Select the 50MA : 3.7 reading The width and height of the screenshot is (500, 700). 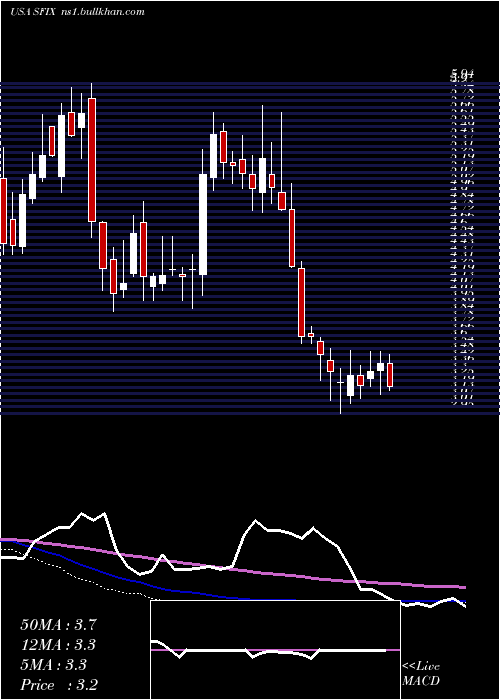pyautogui.click(x=58, y=625)
